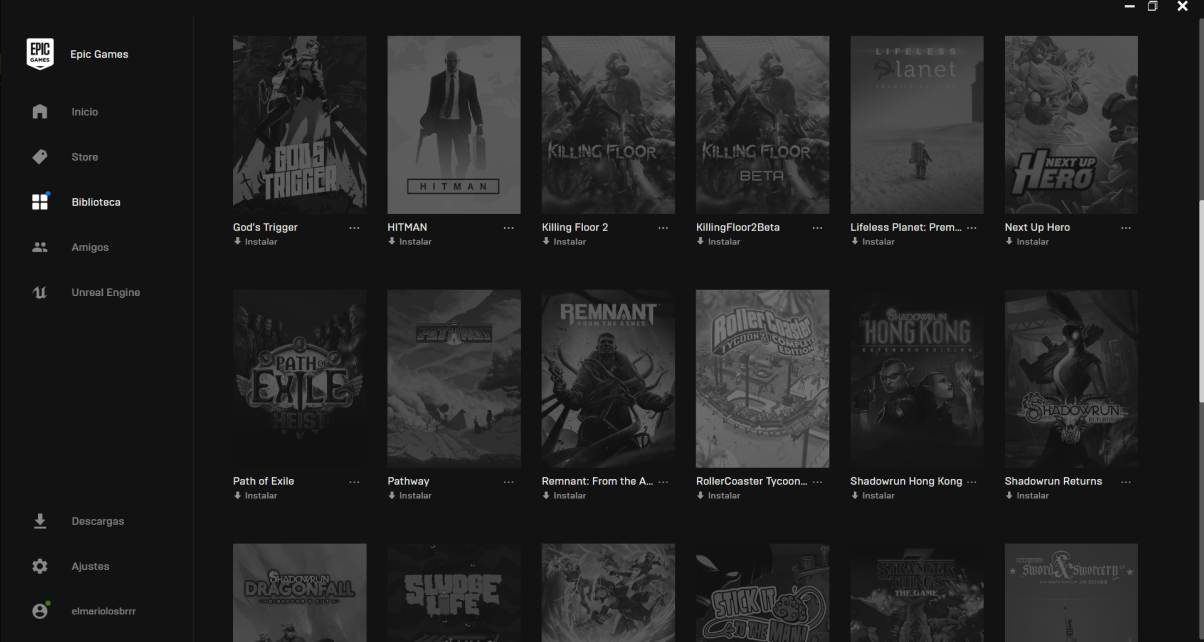Viewport: 1204px width, 642px height.
Task: Open three-dot menu for Pathway
Action: [509, 482]
